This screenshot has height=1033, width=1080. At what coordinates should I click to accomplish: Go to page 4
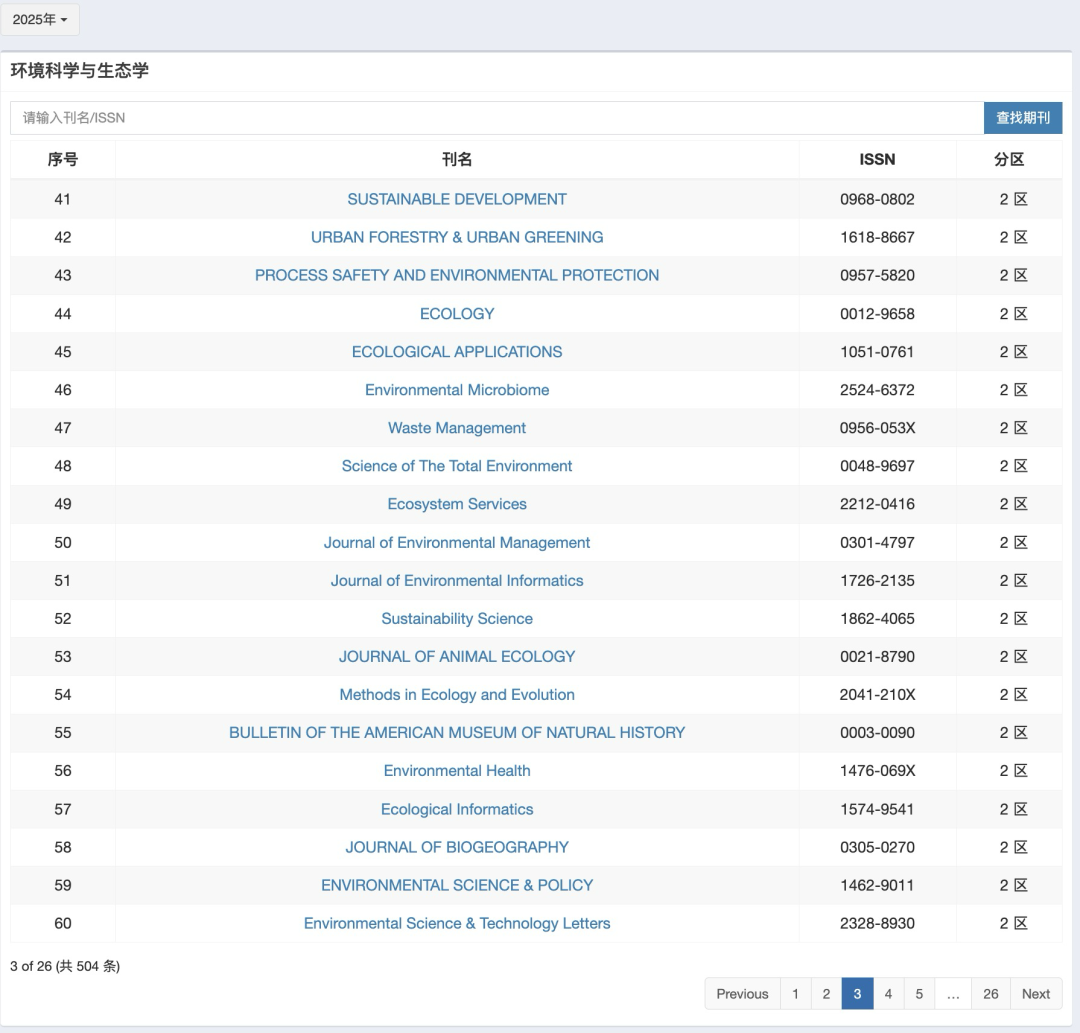tap(889, 994)
